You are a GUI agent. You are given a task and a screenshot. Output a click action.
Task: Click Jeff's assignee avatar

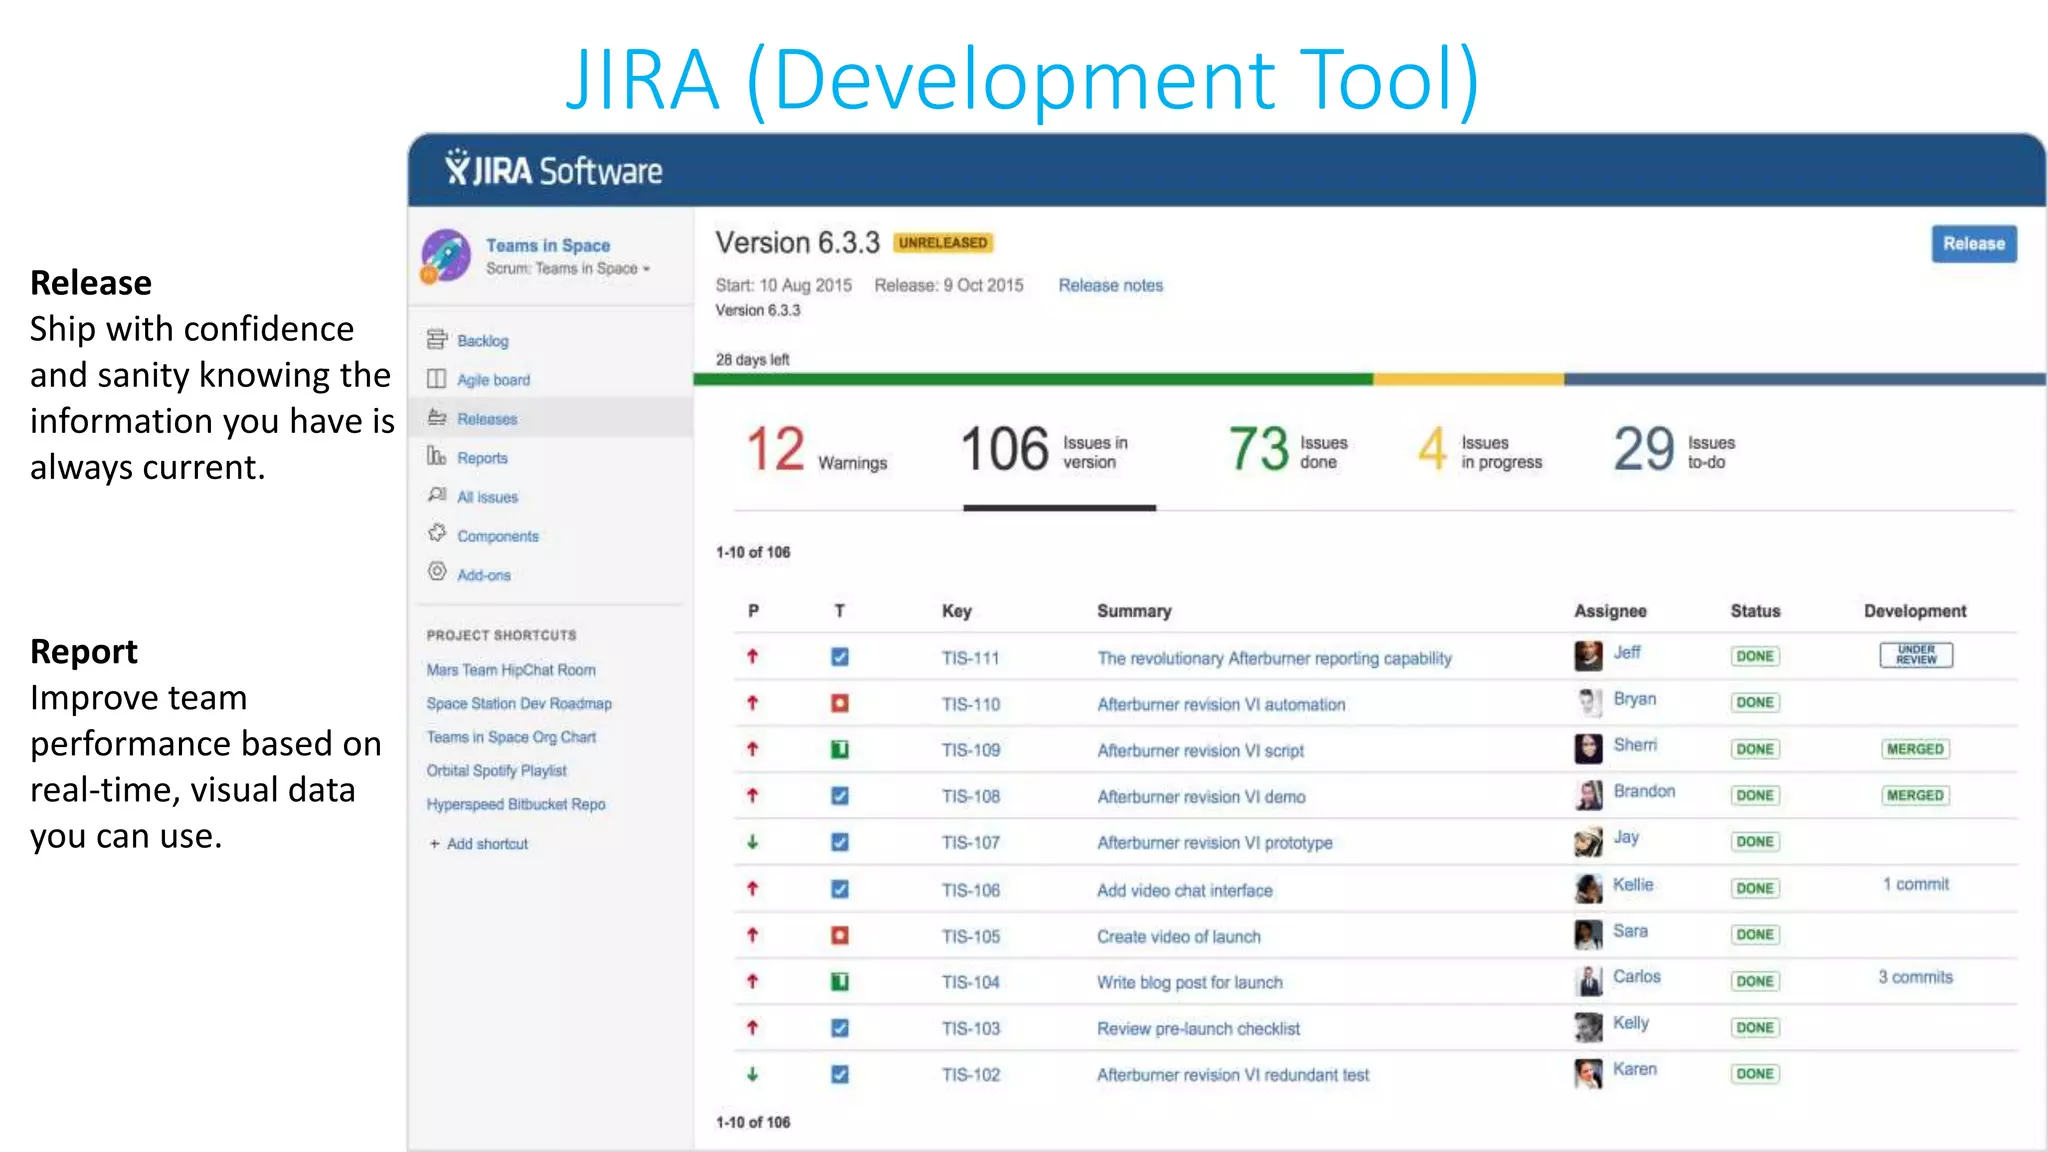tap(1588, 656)
